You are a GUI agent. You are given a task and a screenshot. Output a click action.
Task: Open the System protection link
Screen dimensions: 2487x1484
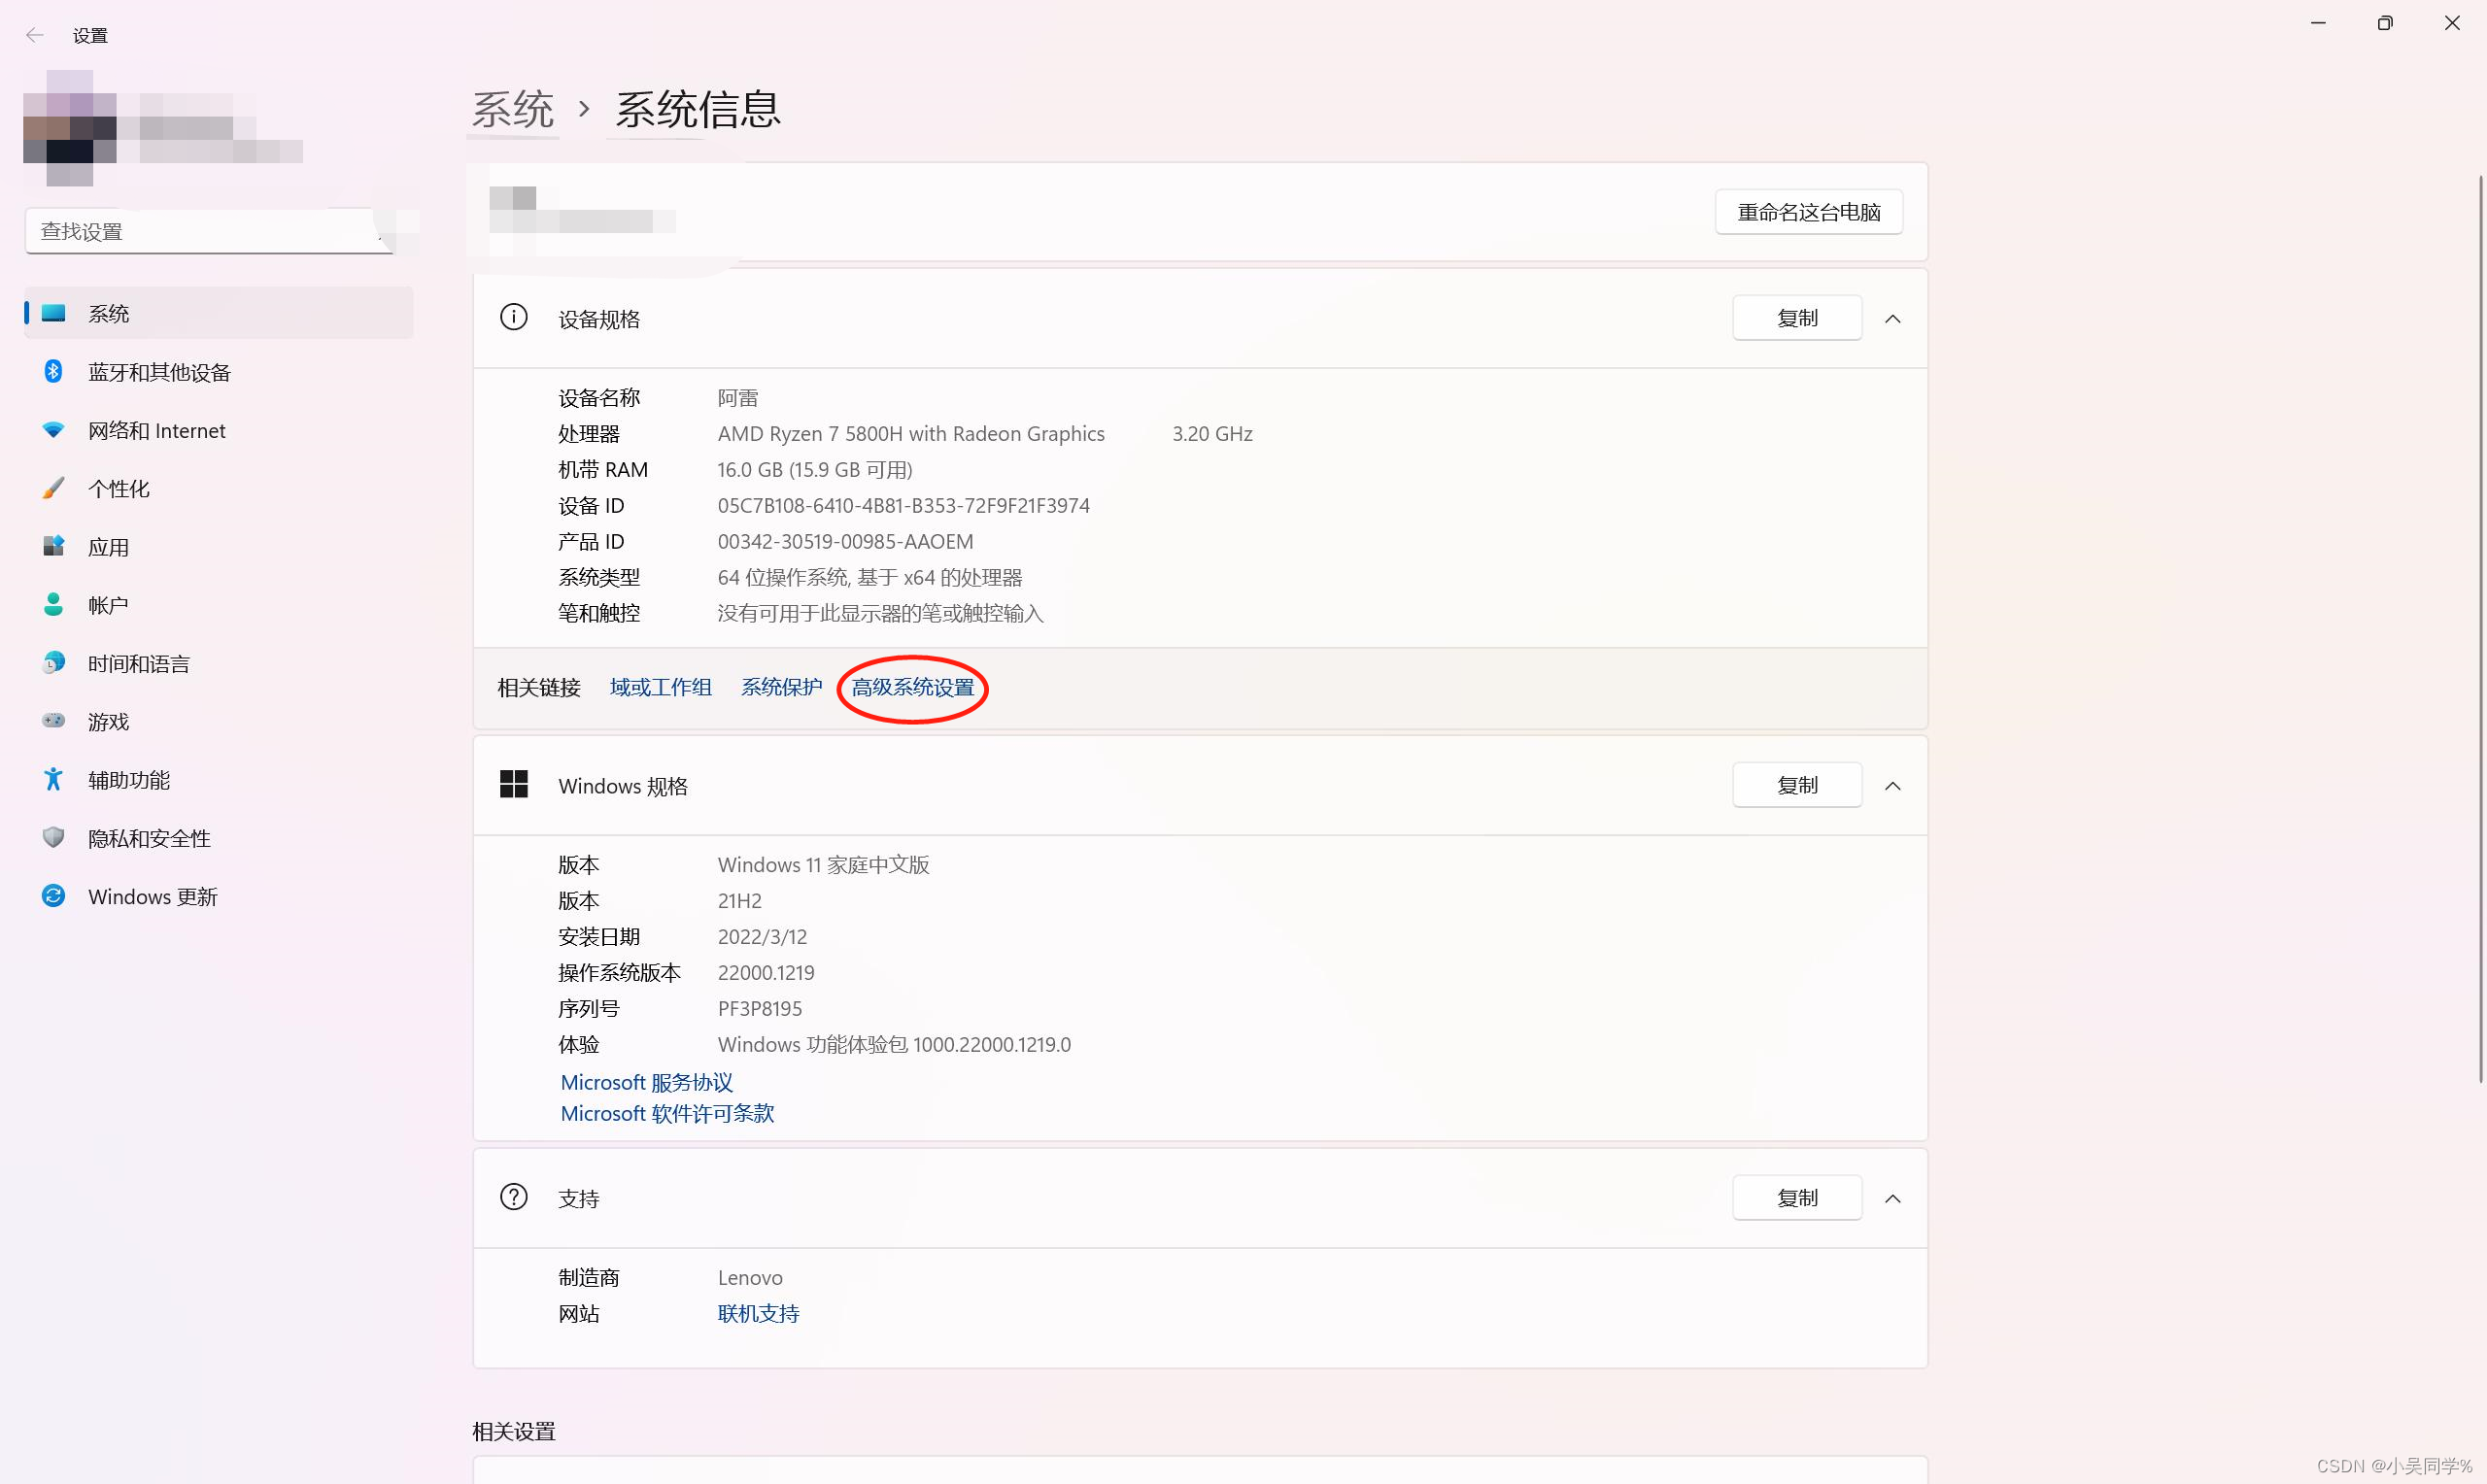781,687
